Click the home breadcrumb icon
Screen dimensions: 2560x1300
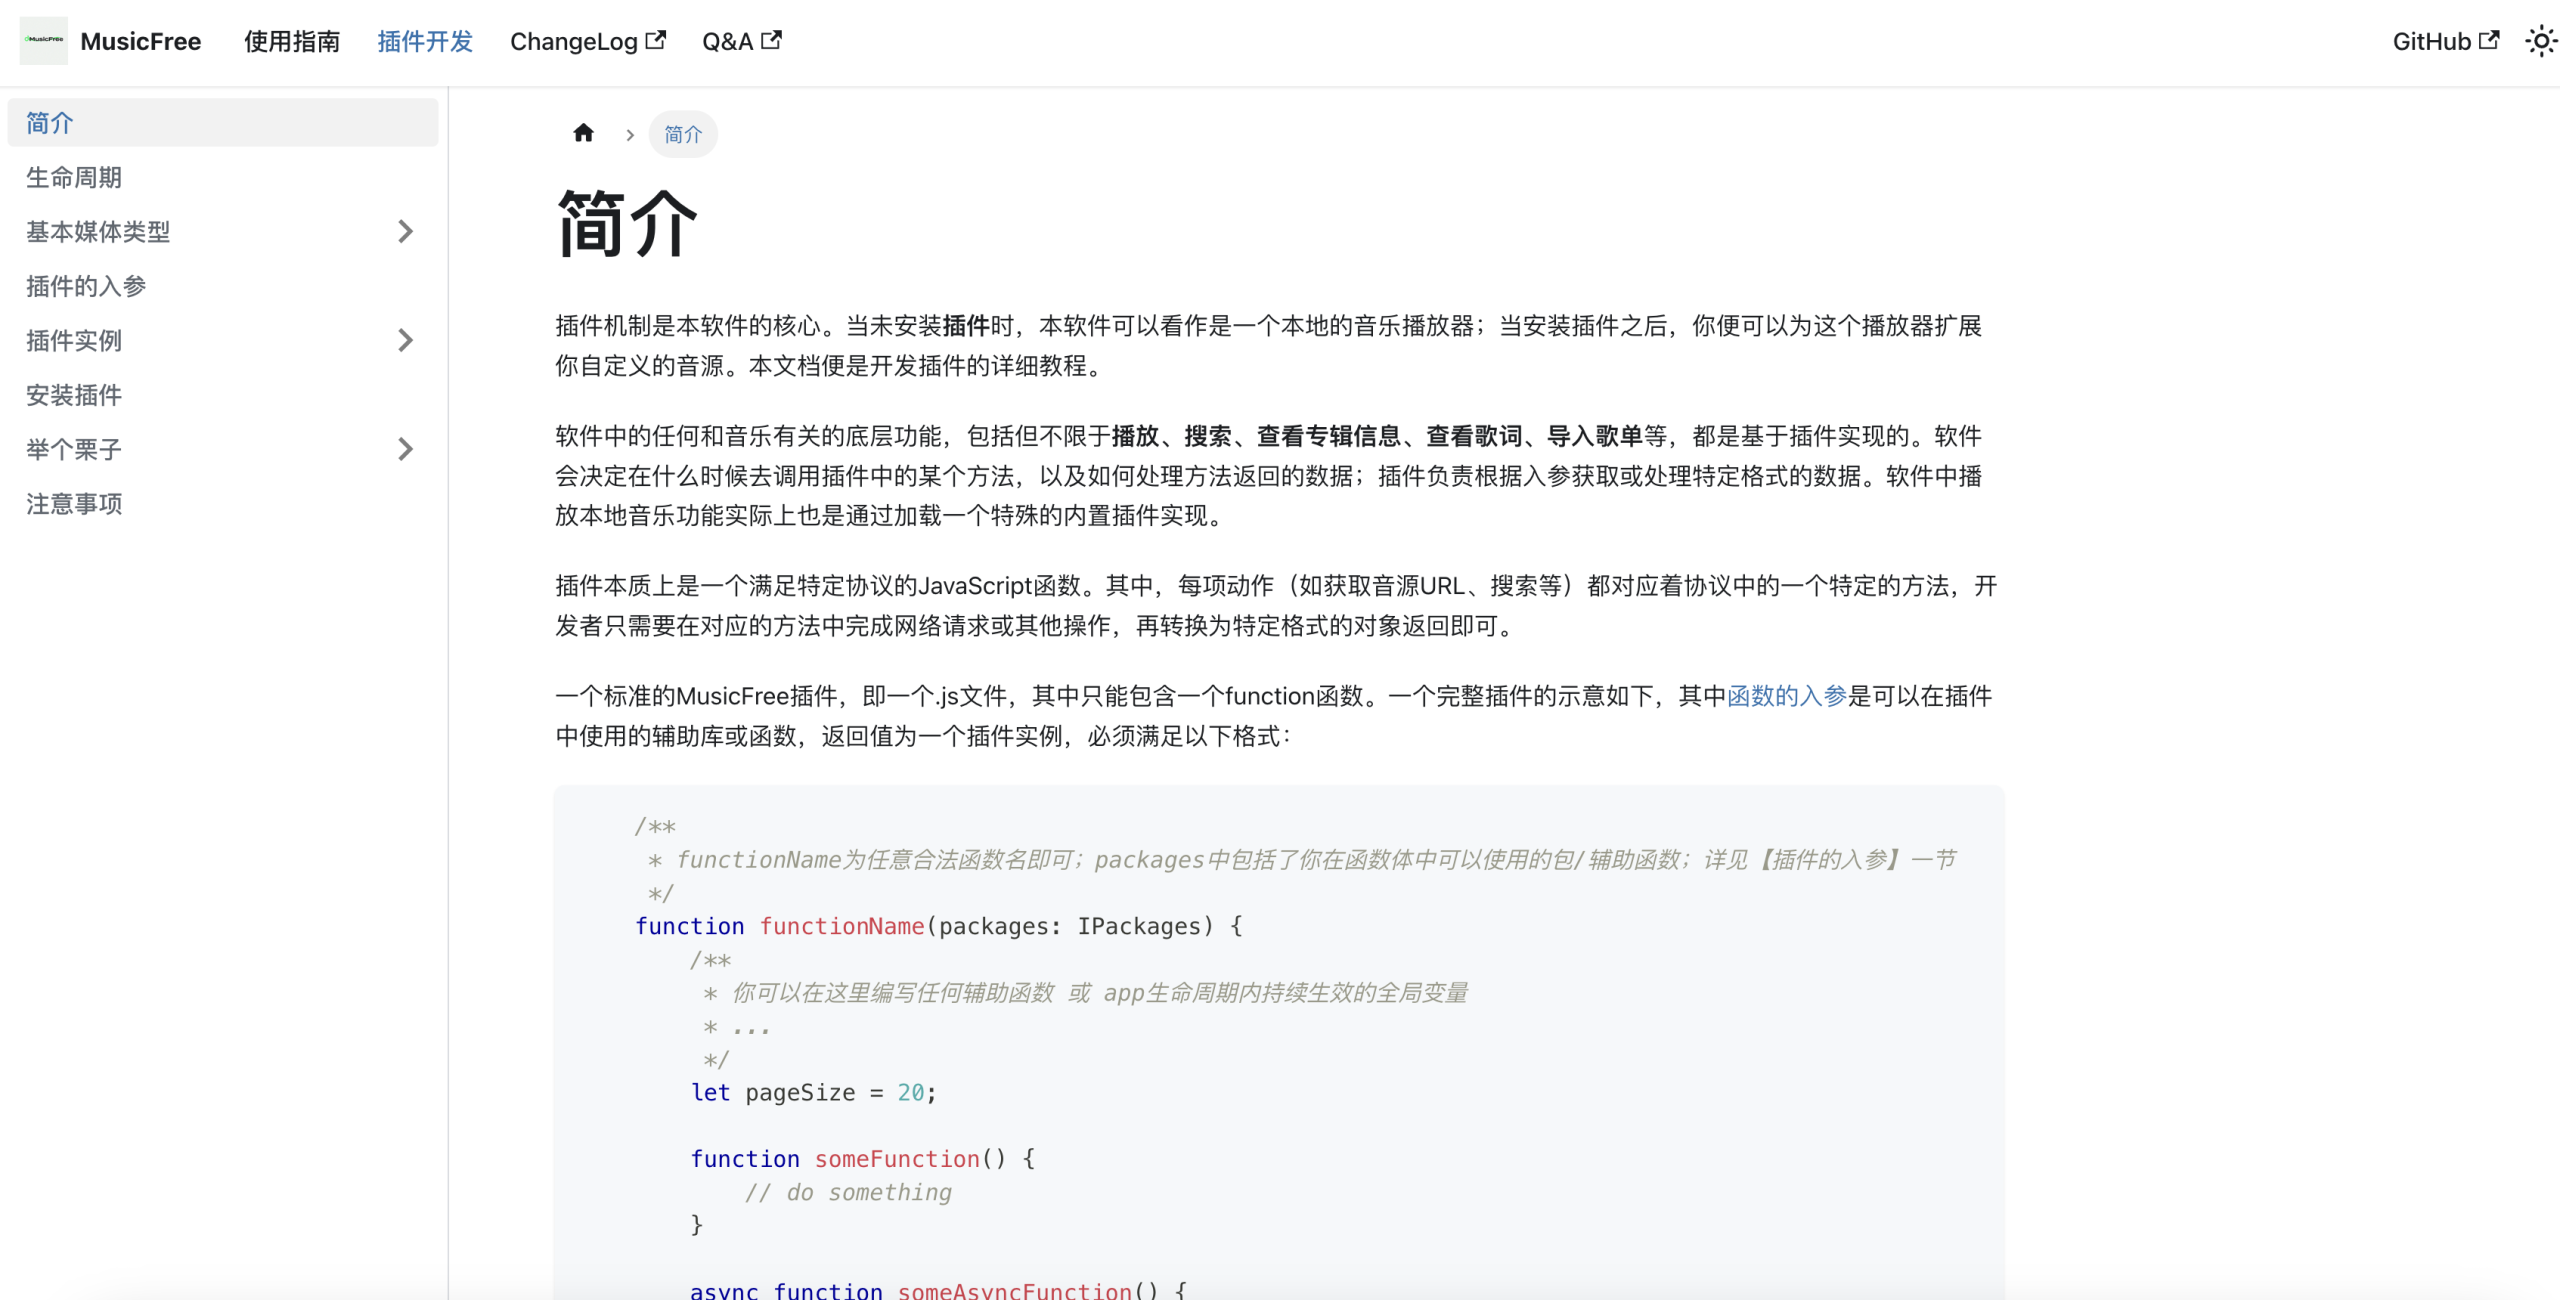(x=583, y=133)
